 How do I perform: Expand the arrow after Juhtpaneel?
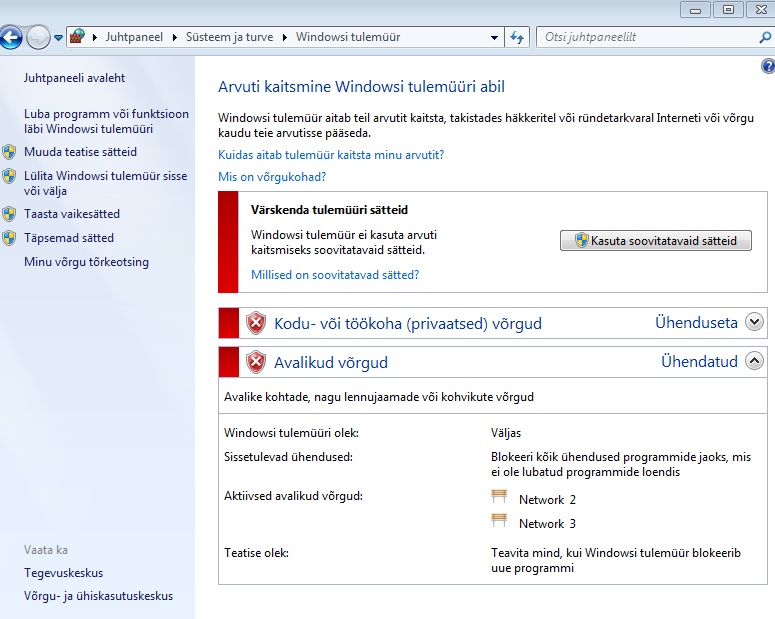[x=174, y=37]
